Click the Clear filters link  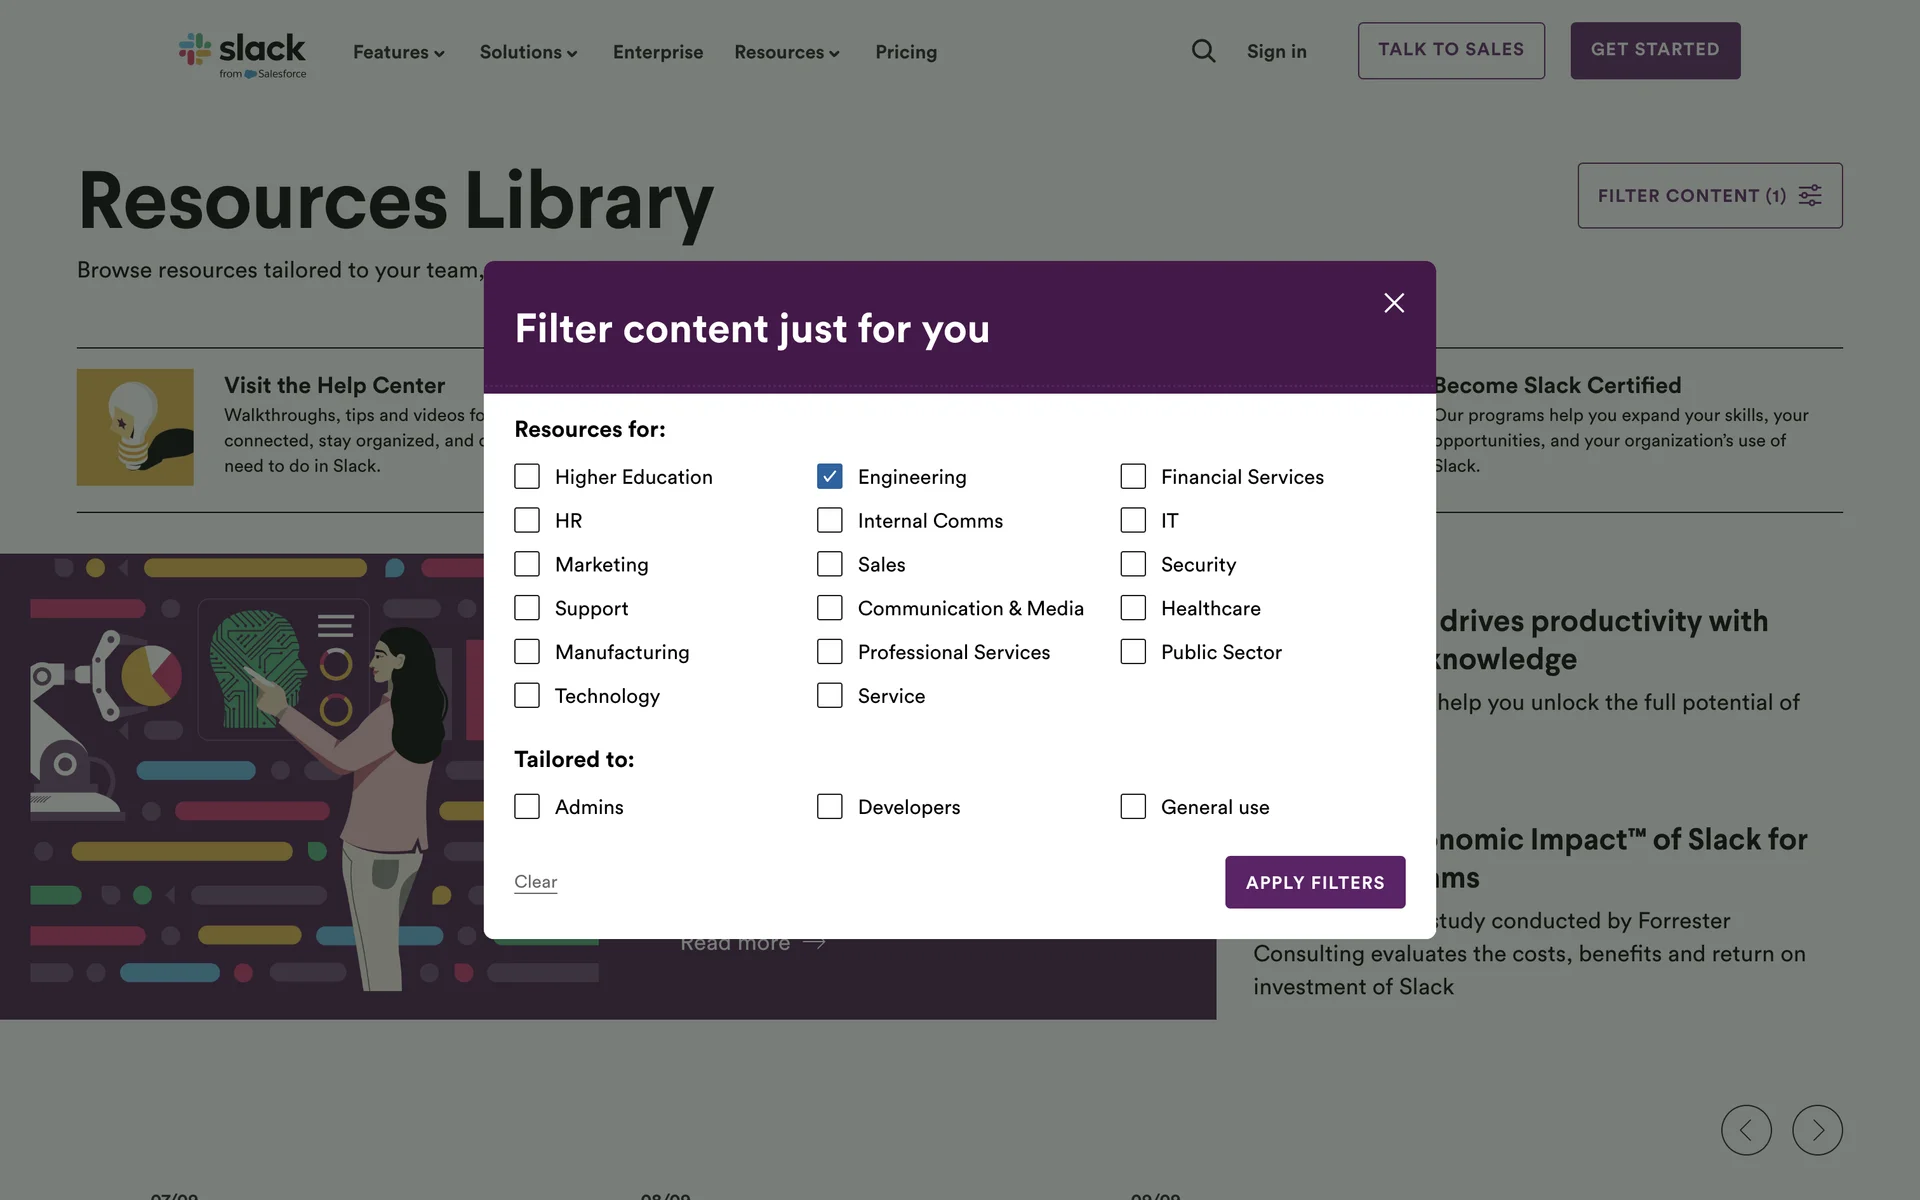coord(535,882)
